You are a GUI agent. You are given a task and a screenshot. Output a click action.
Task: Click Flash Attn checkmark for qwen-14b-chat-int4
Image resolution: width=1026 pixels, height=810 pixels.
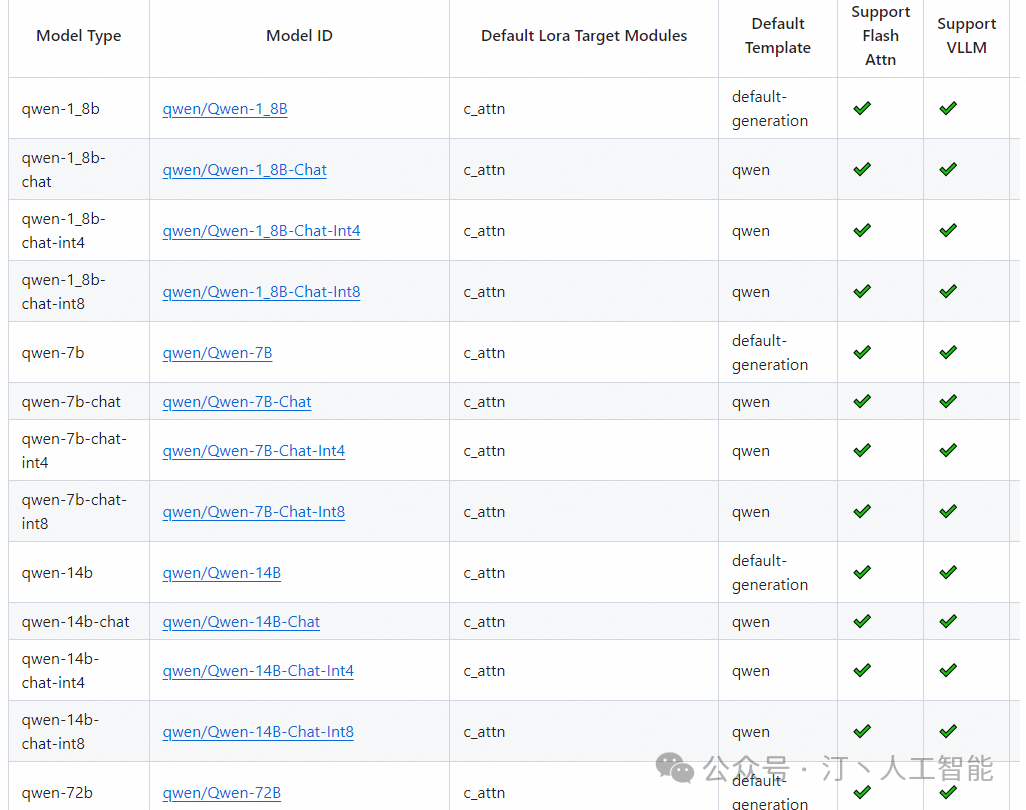862,670
